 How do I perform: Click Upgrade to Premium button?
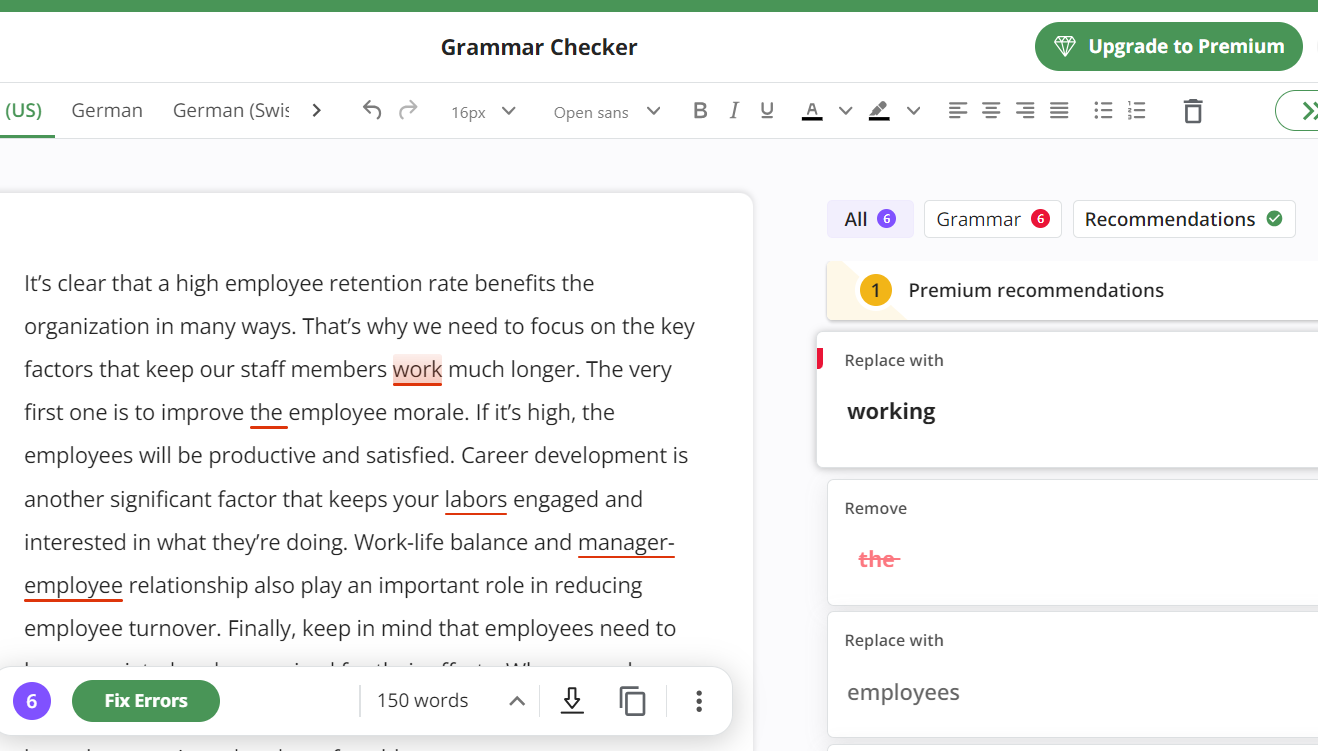tap(1168, 47)
